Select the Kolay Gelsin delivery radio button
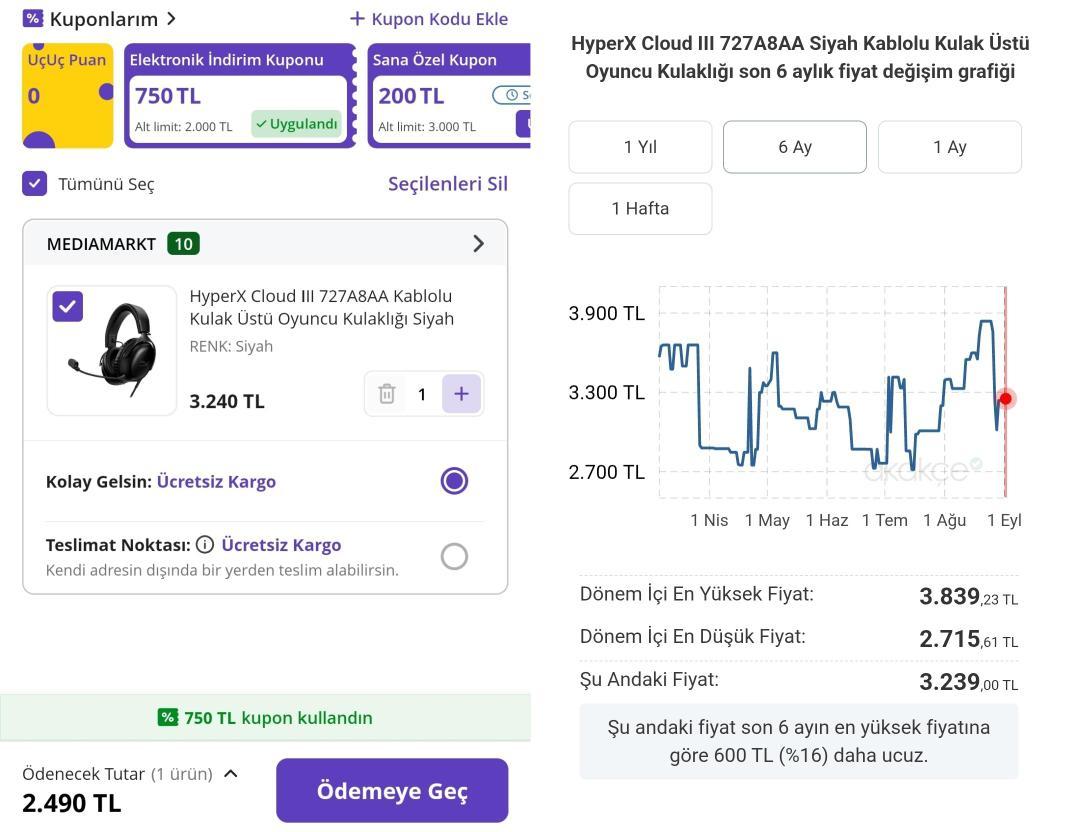 click(454, 481)
